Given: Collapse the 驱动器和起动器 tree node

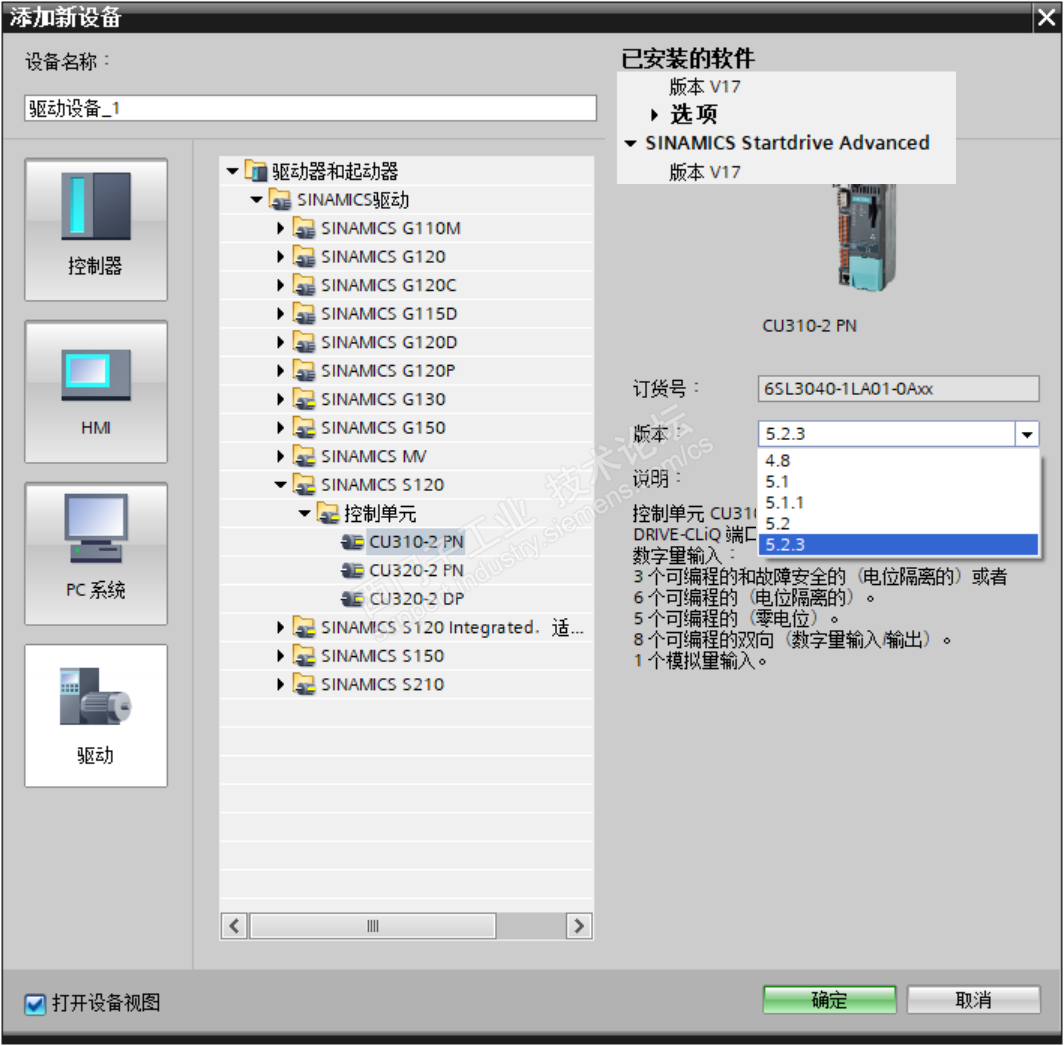Looking at the screenshot, I should coord(232,171).
